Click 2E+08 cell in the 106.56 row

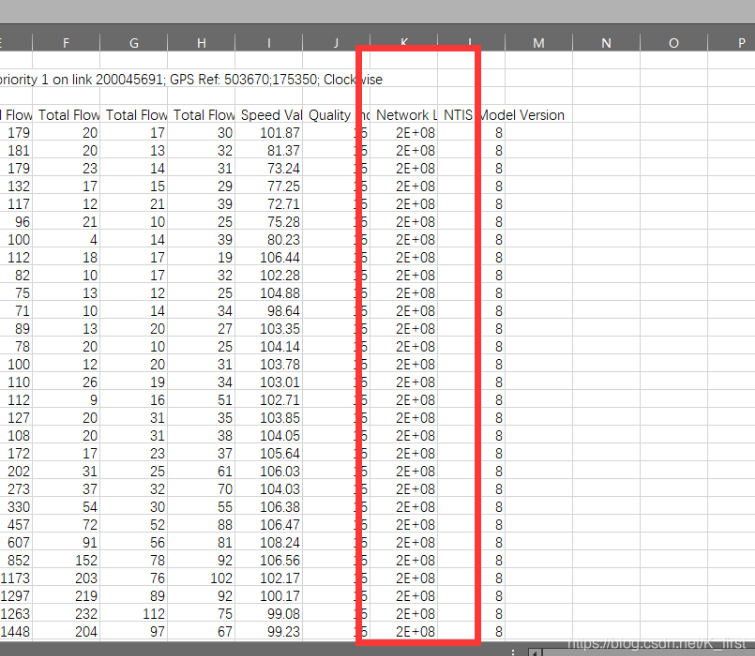tap(404, 560)
